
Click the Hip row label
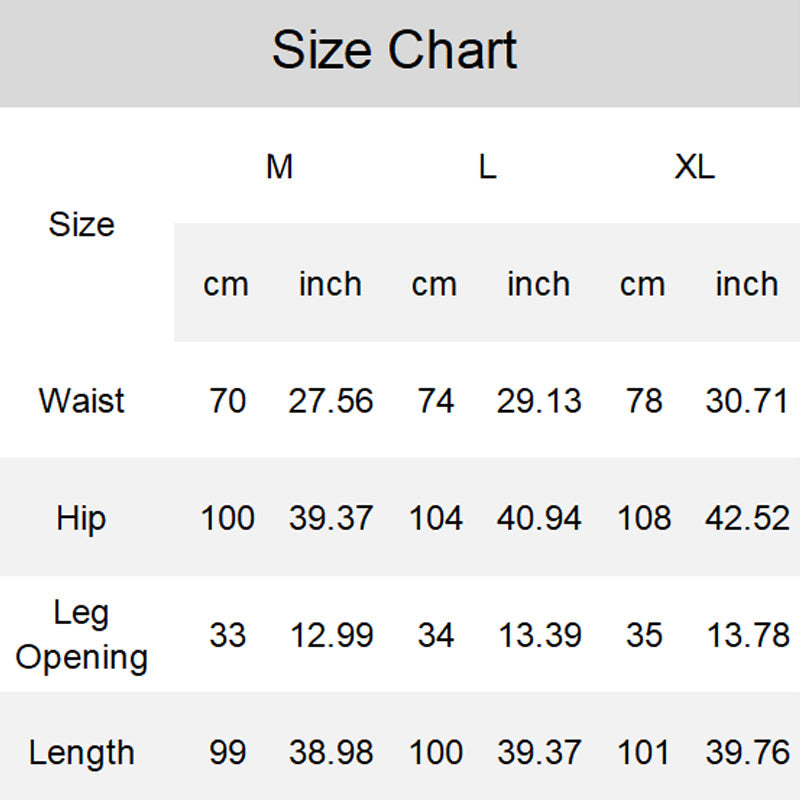(82, 518)
